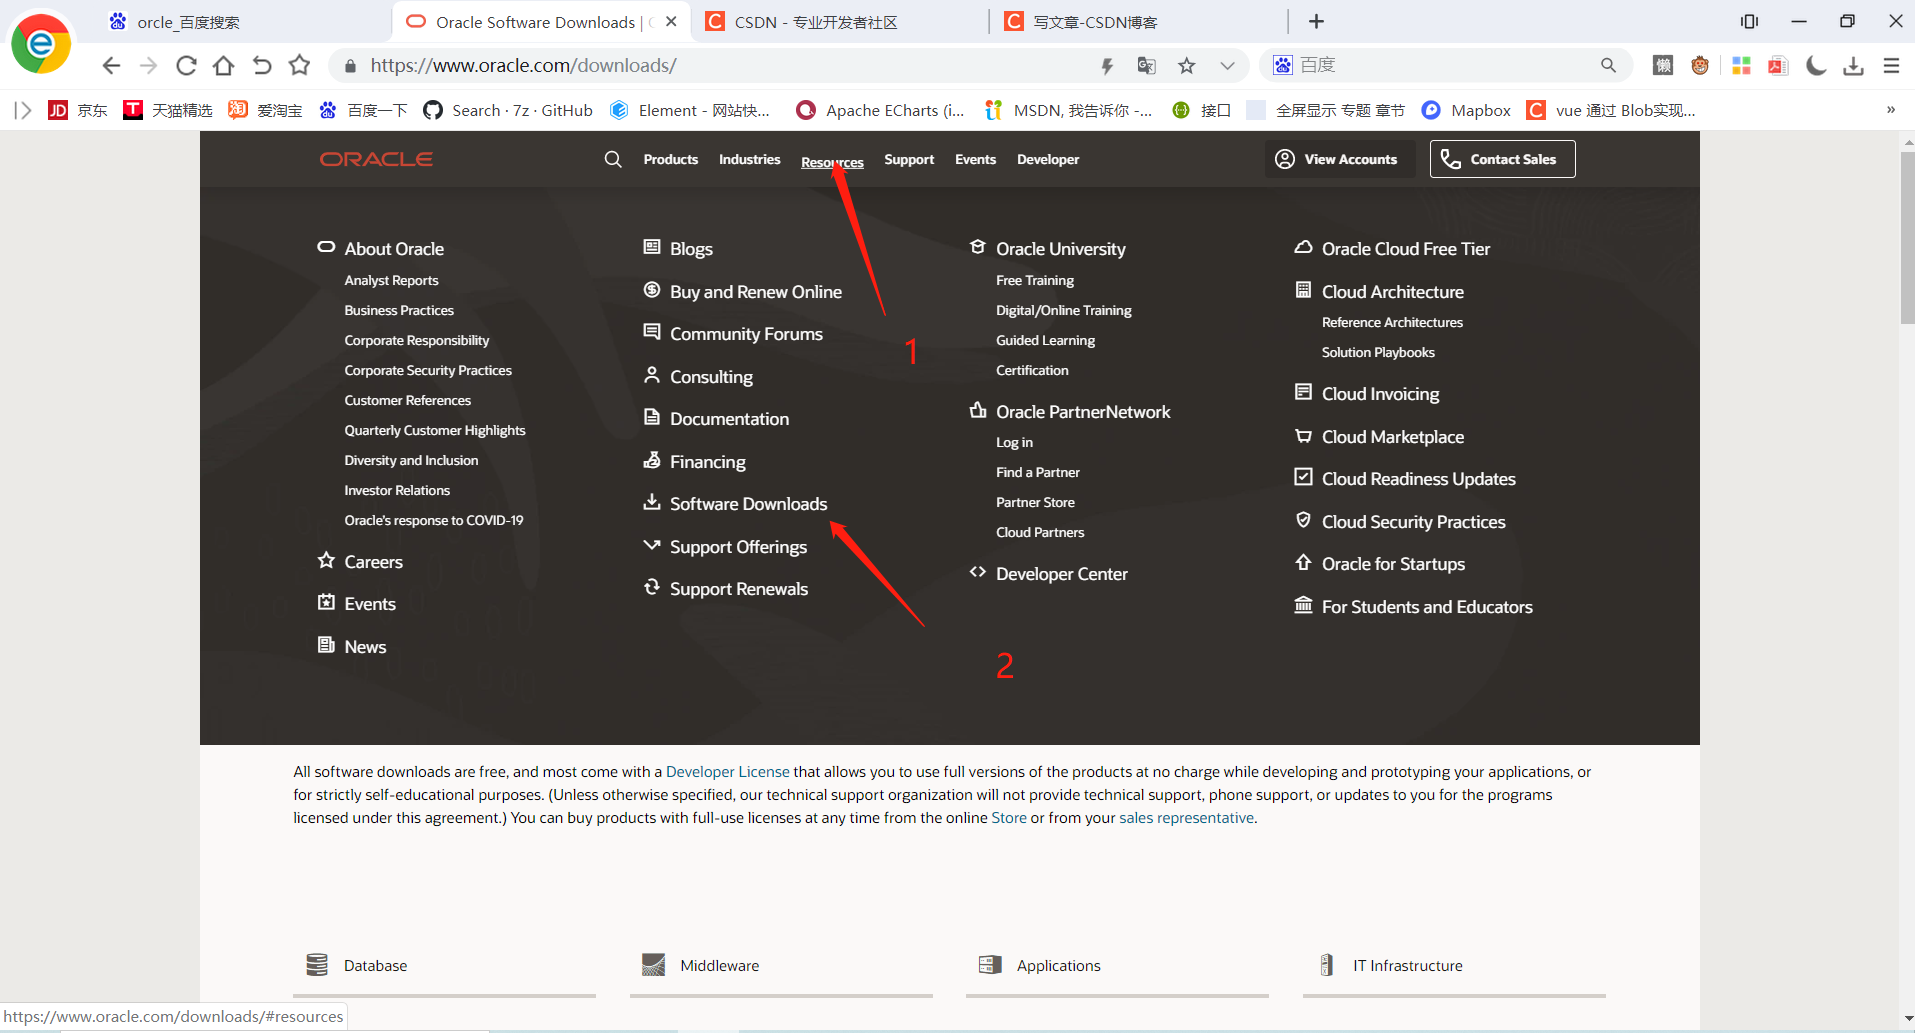The image size is (1915, 1033).
Task: Open Community Forums link
Action: (746, 334)
